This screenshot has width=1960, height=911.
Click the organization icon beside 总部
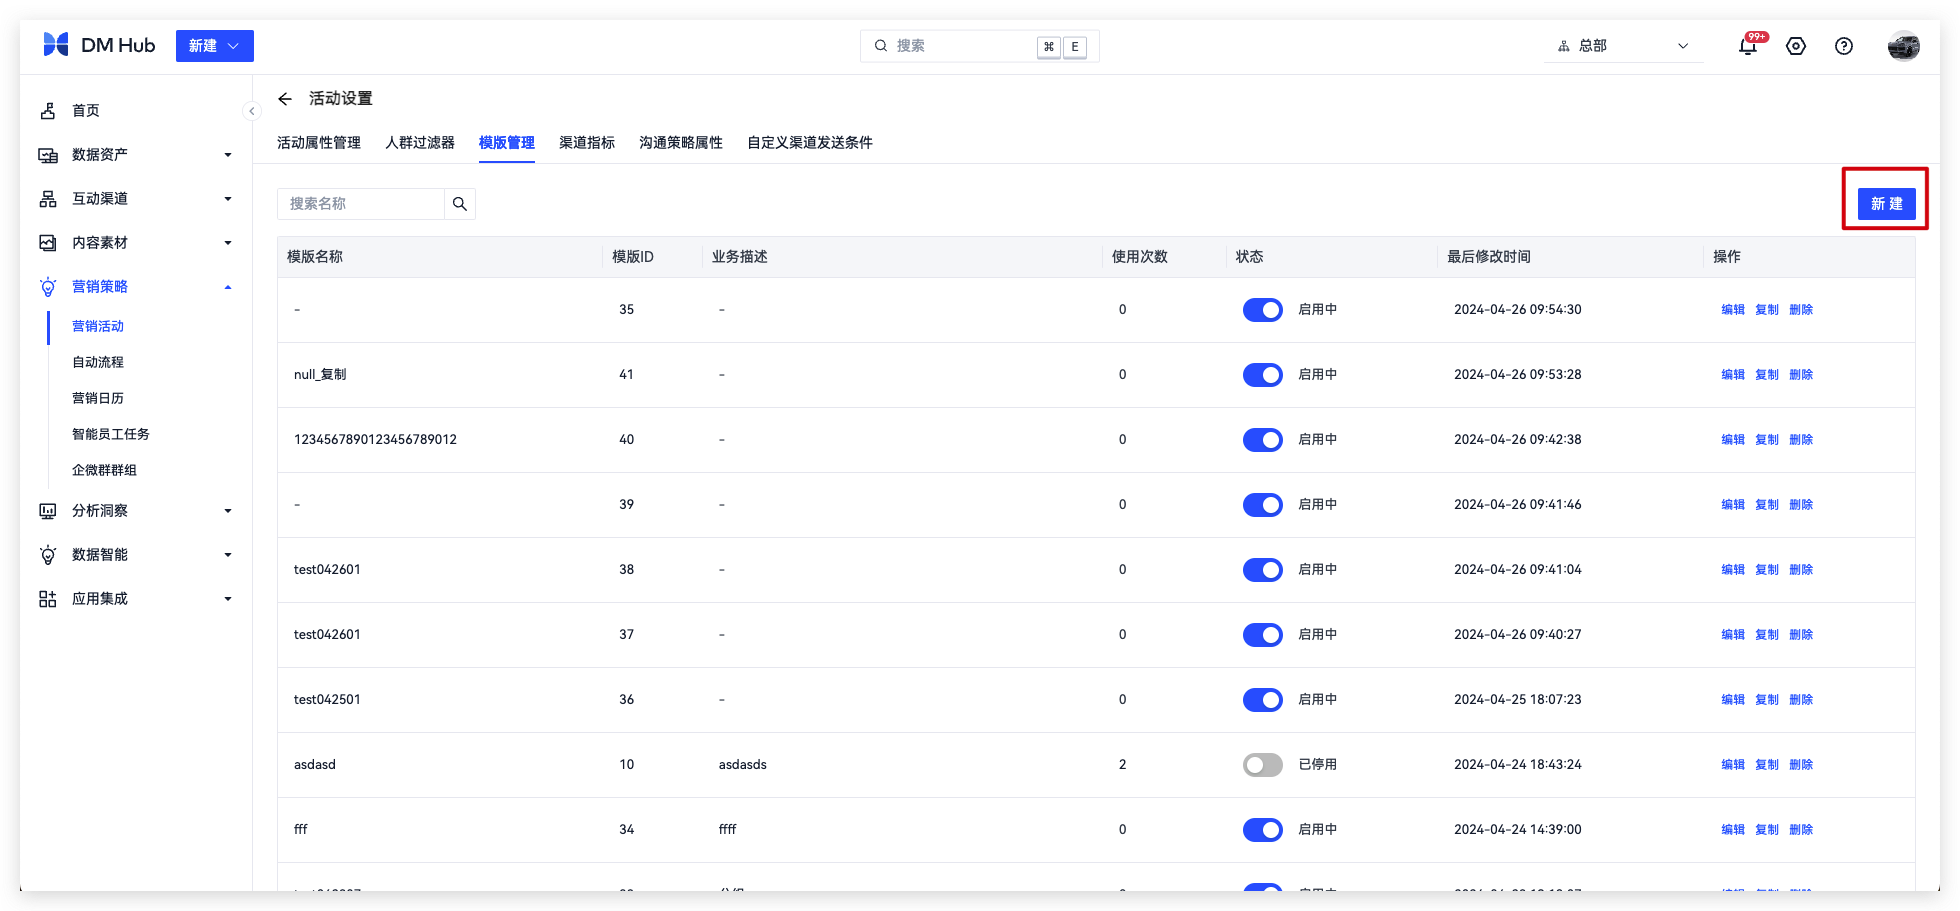[x=1564, y=46]
